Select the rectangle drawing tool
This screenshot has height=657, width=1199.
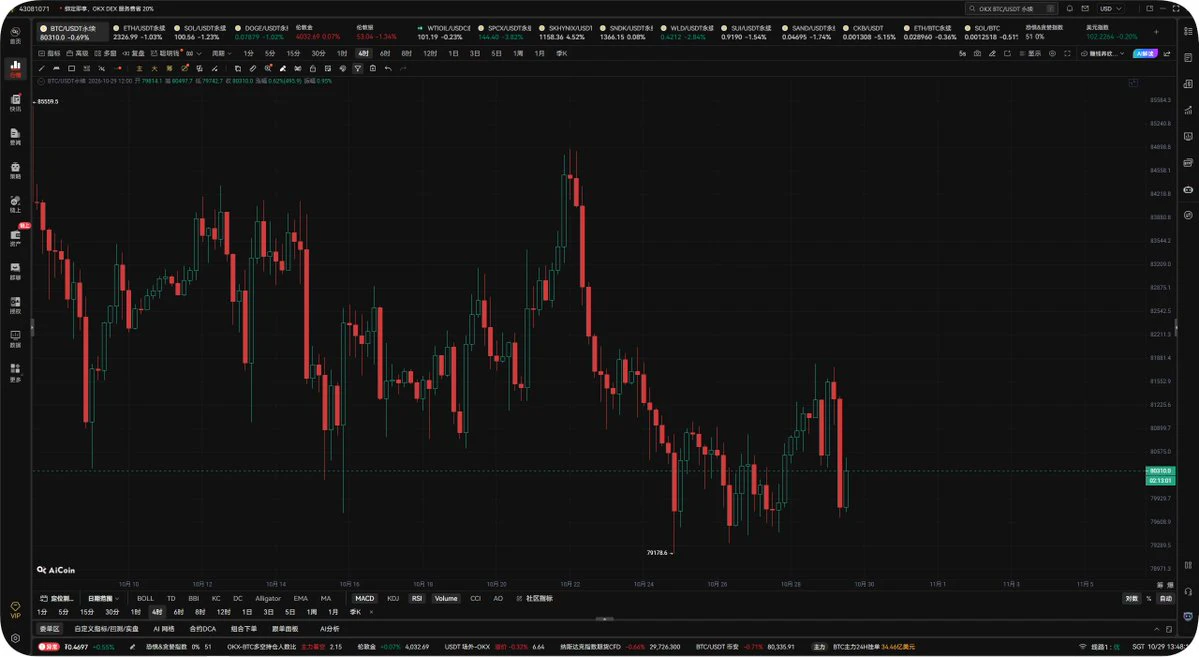click(71, 69)
